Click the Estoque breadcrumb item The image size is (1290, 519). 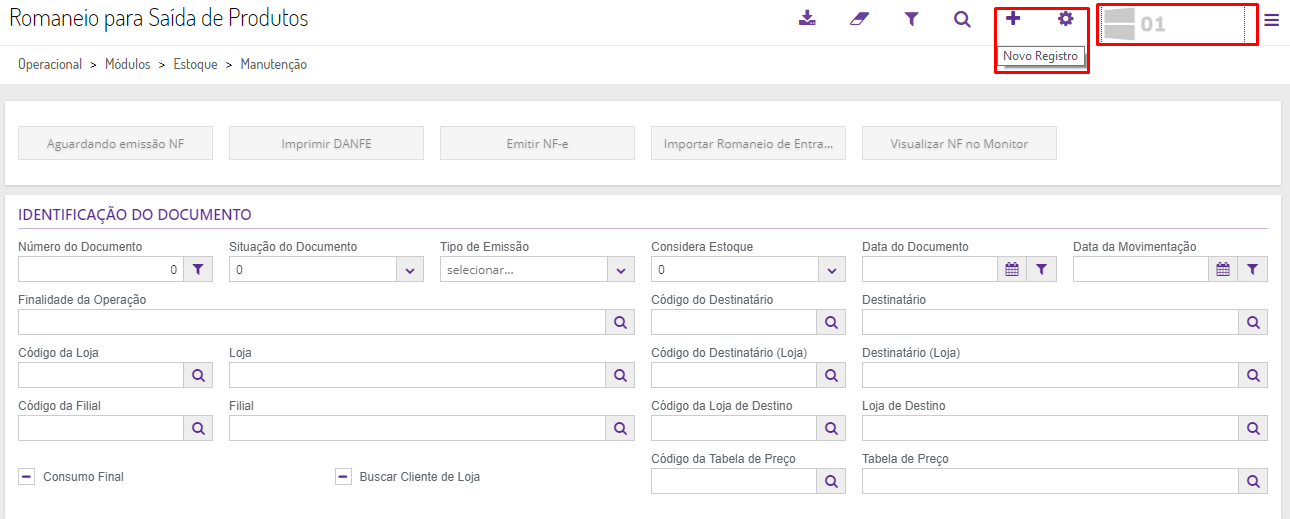pyautogui.click(x=195, y=65)
